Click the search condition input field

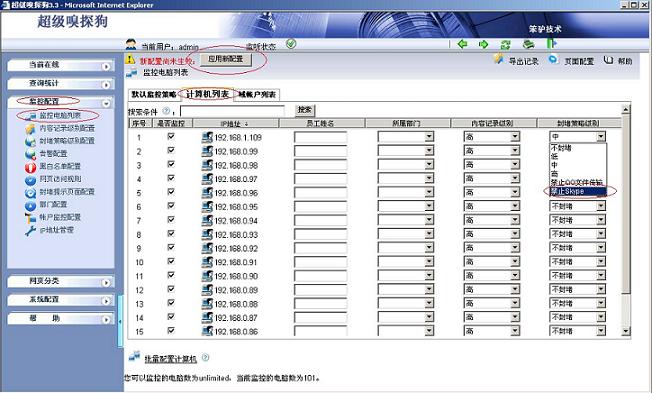point(232,111)
